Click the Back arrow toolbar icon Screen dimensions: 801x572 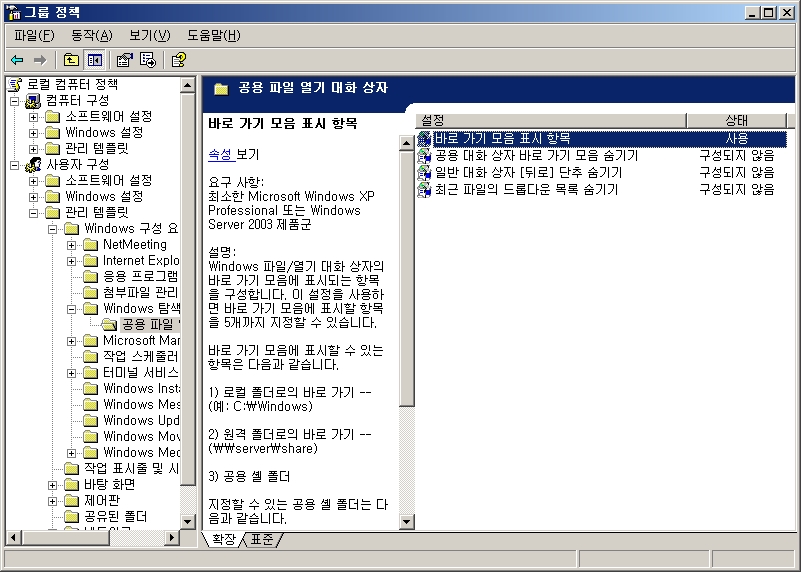pos(17,60)
